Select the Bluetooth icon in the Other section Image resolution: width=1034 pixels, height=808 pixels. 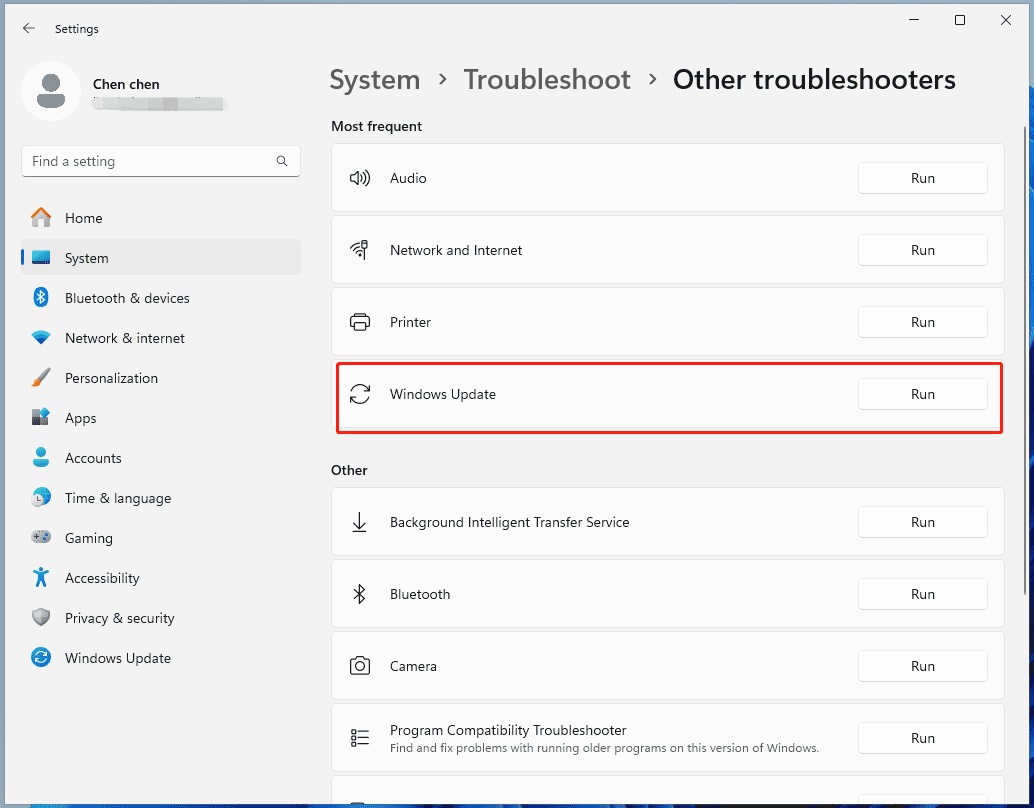pyautogui.click(x=360, y=594)
